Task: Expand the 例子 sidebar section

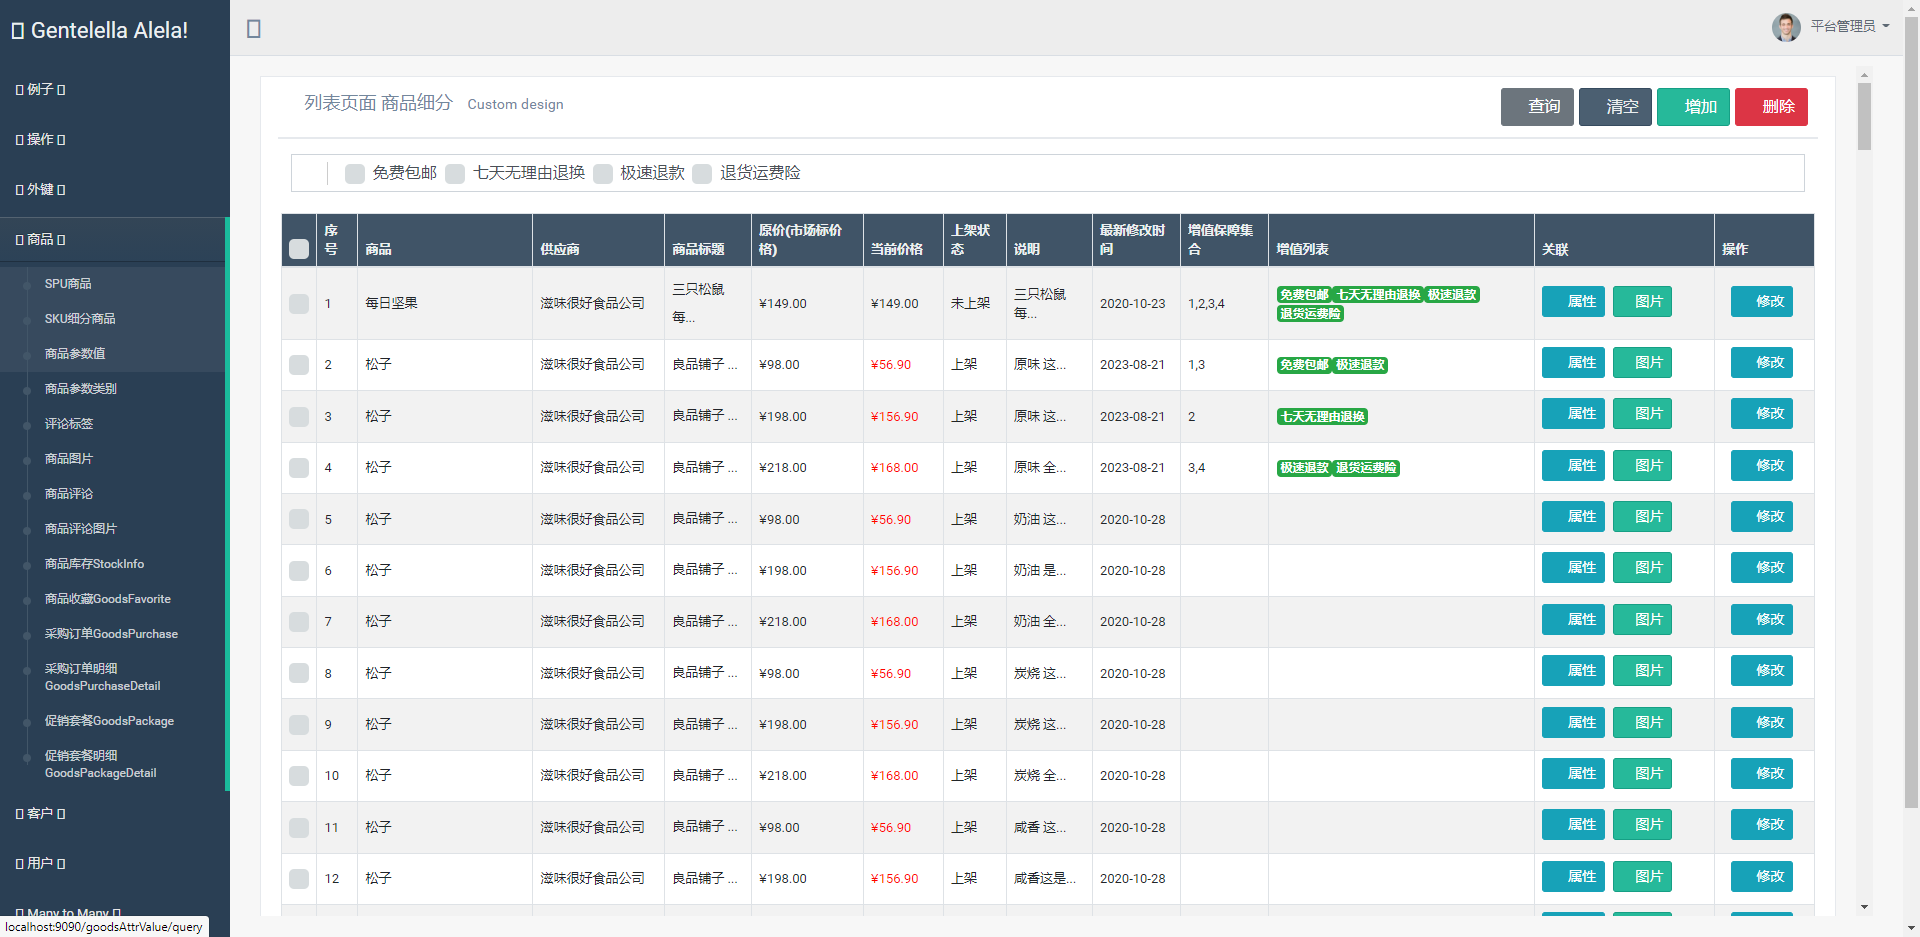Action: click(x=41, y=89)
